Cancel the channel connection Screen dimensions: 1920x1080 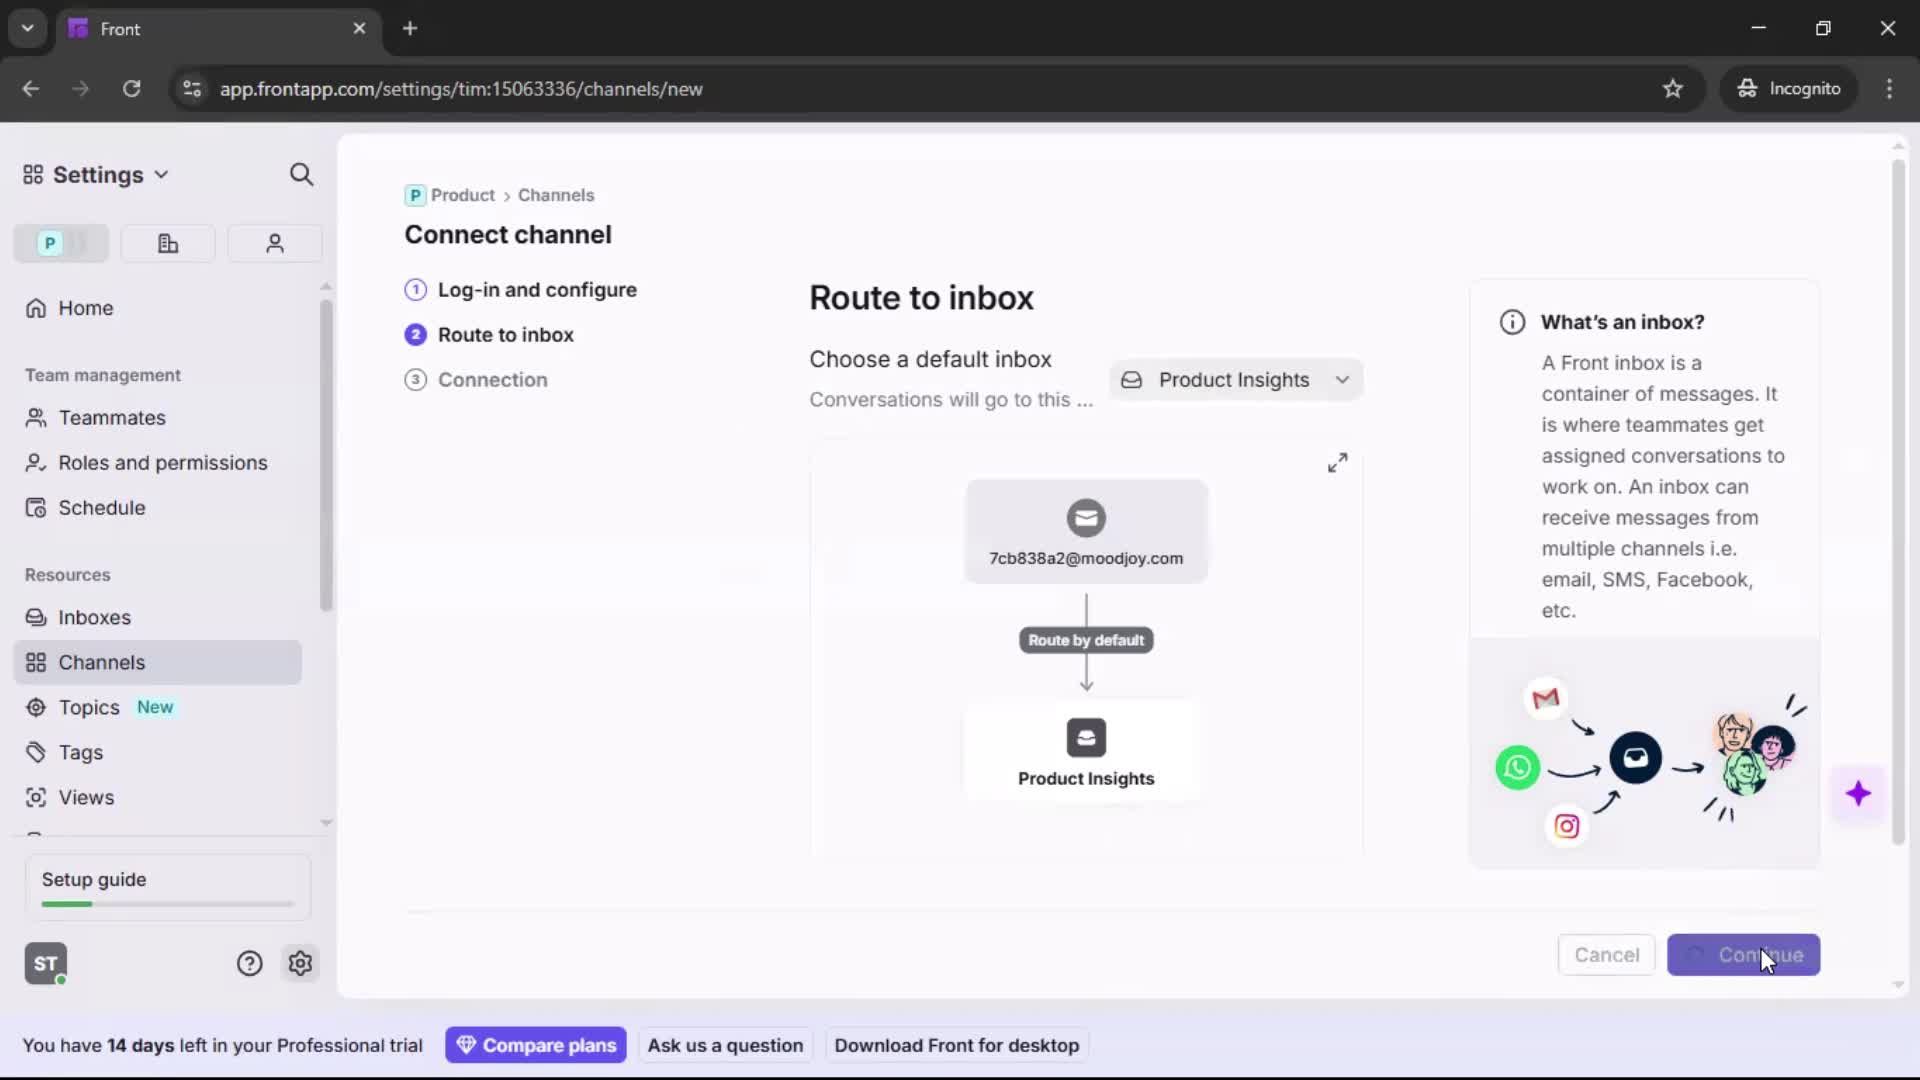pos(1606,955)
